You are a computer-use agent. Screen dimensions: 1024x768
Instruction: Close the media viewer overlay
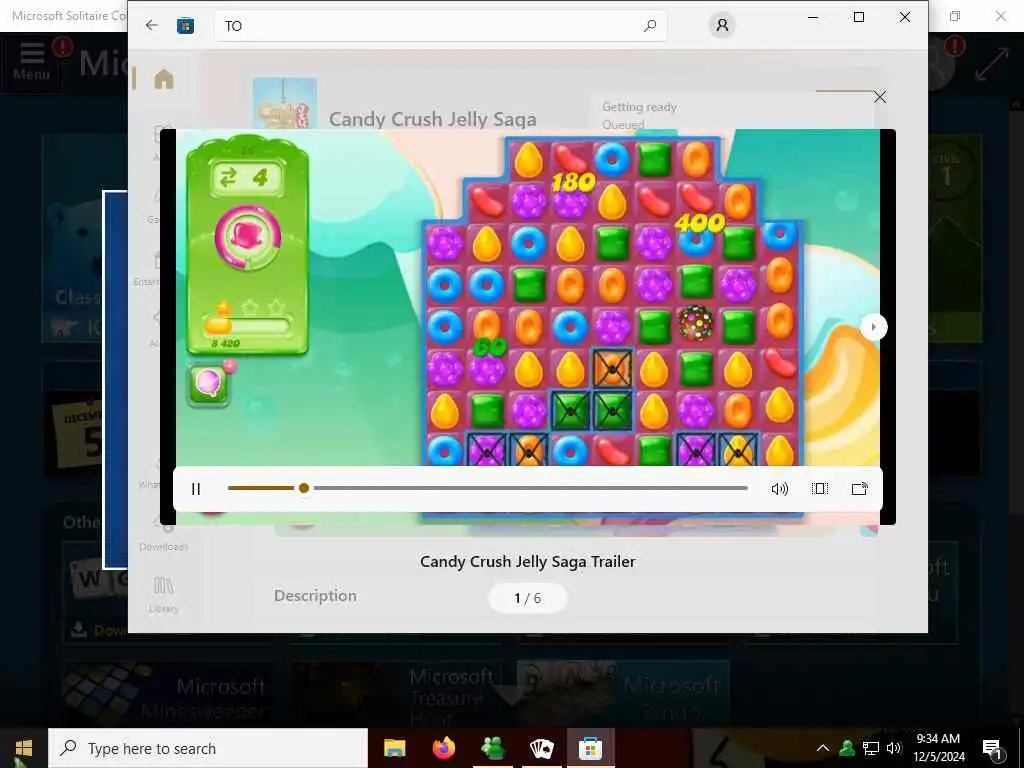(x=880, y=97)
